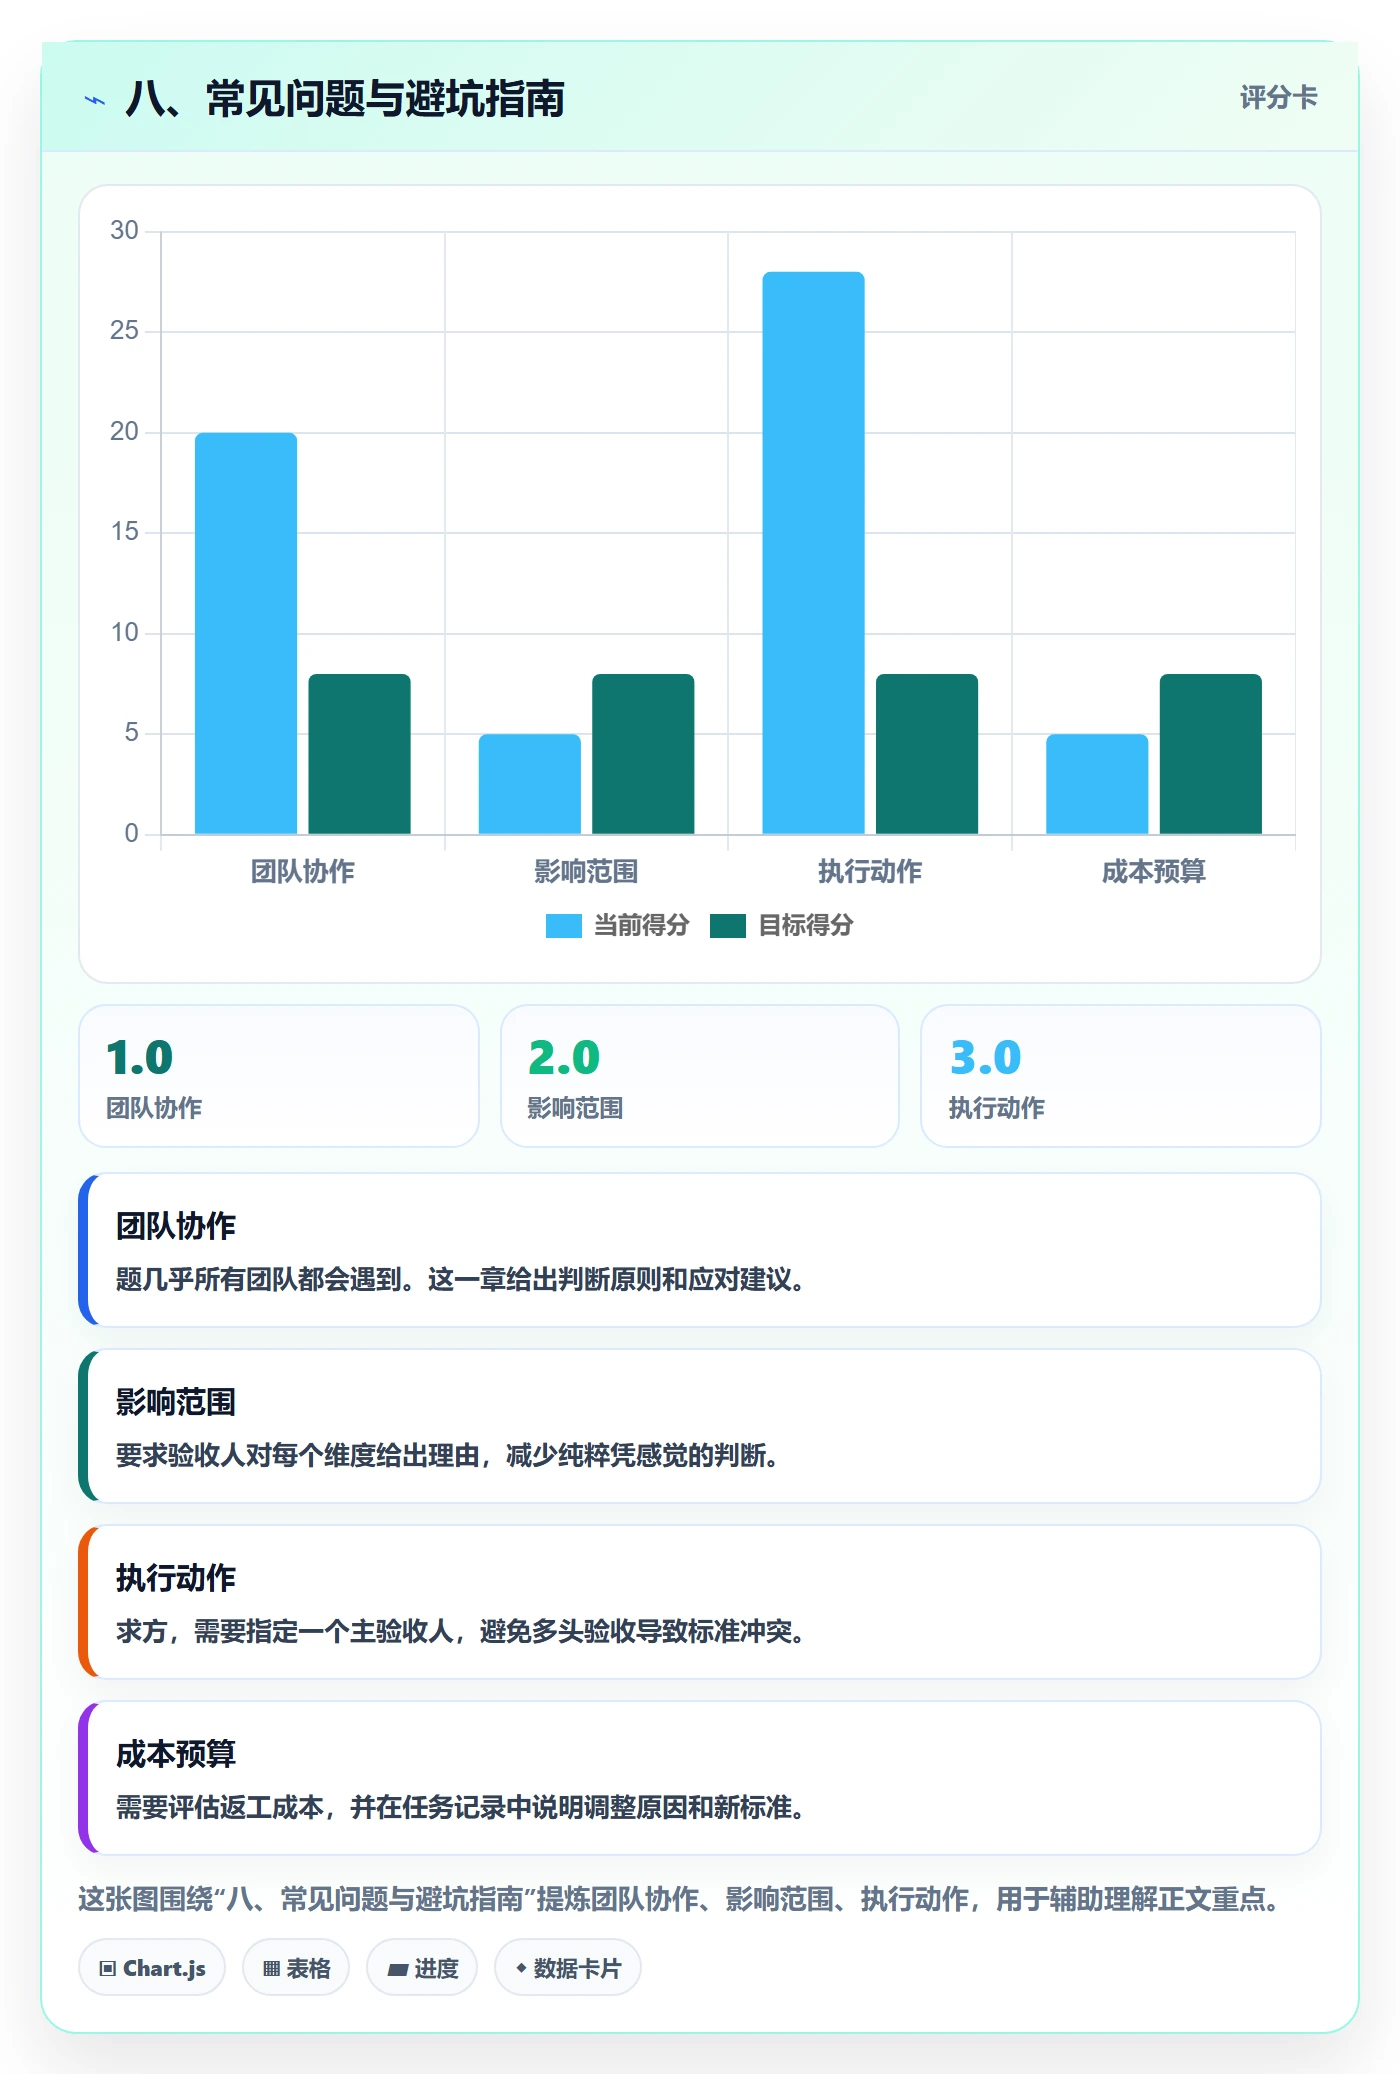Click text 需要评估返工成本 in 成本预算 card
Viewport: 1400px width, 2074px height.
pyautogui.click(x=220, y=1807)
